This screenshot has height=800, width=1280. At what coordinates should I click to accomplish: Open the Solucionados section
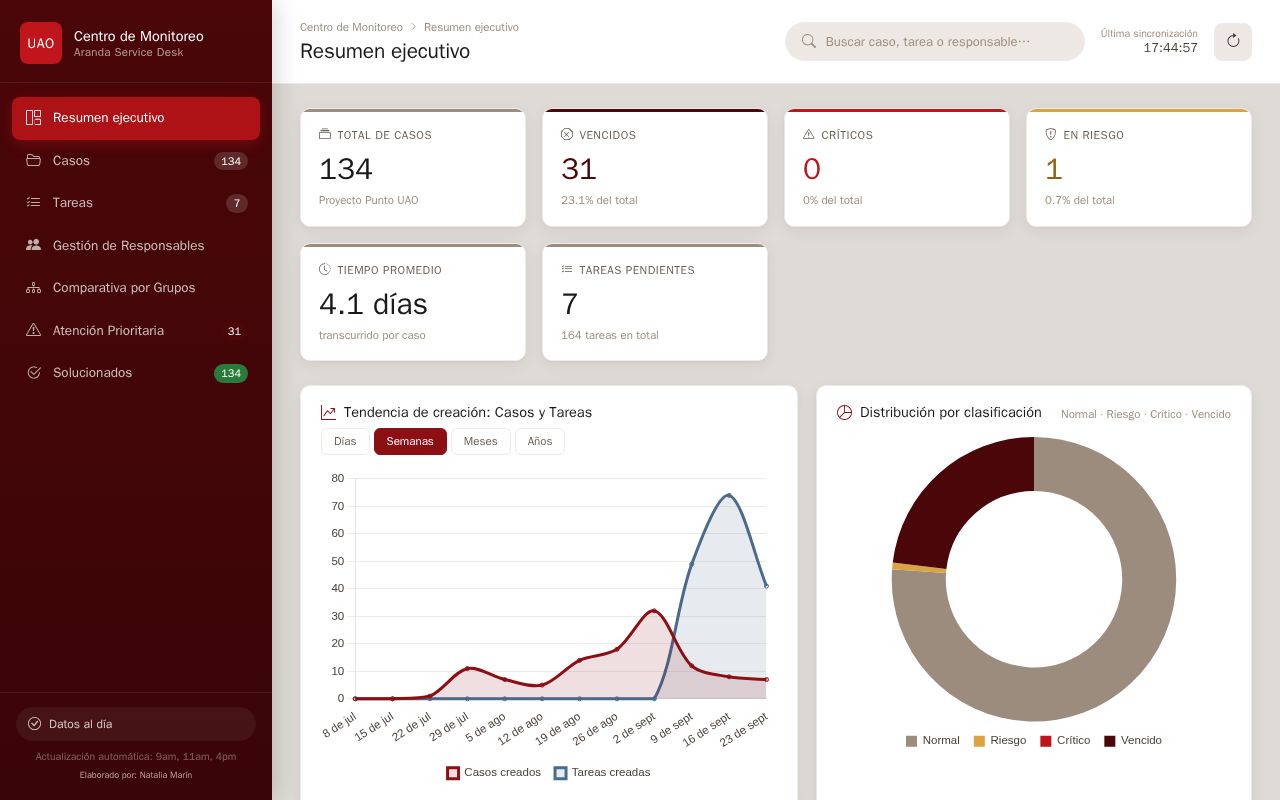point(136,373)
